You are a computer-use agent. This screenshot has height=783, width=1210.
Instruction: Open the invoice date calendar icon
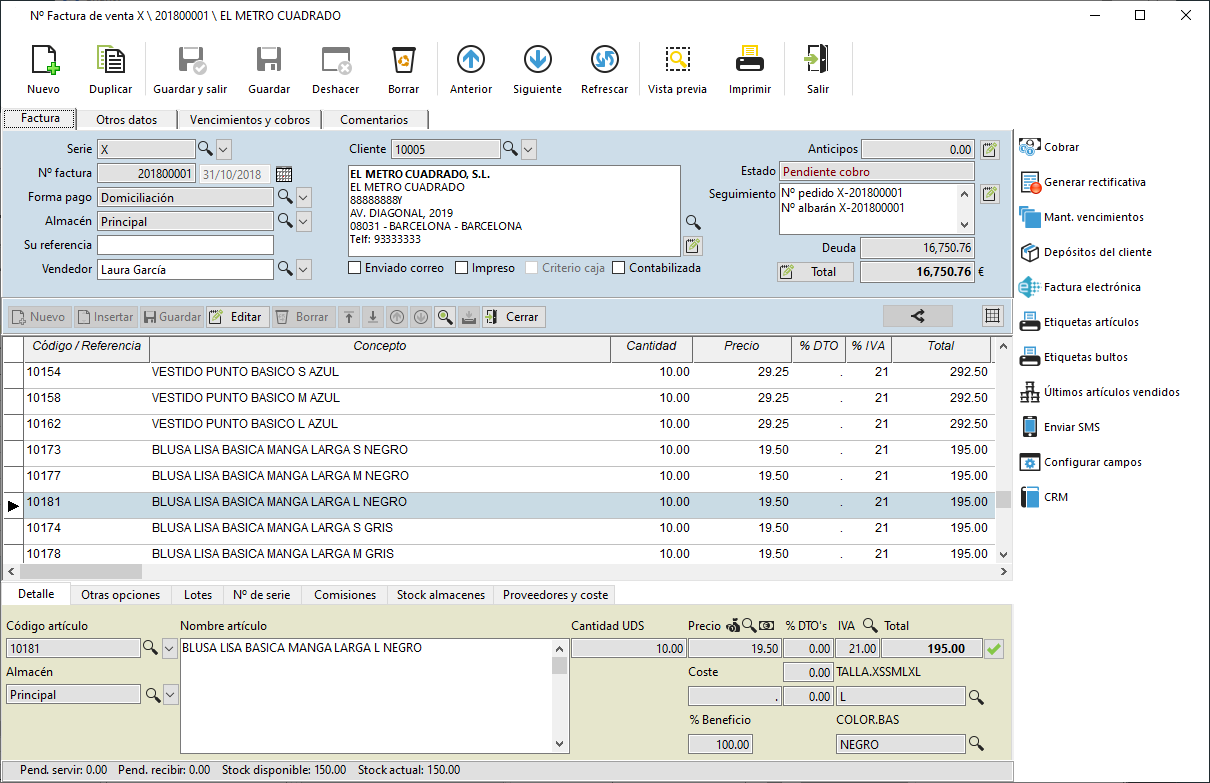283,173
